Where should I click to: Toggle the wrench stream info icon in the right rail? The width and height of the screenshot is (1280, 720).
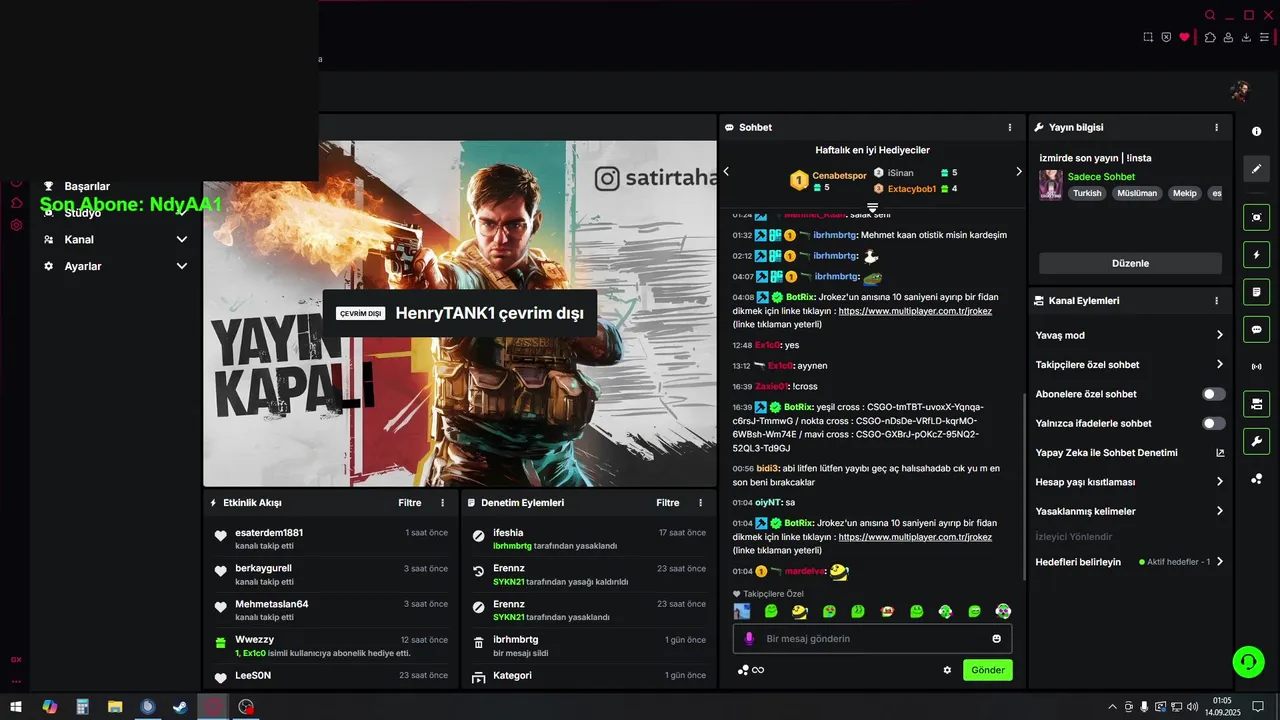pyautogui.click(x=1257, y=441)
